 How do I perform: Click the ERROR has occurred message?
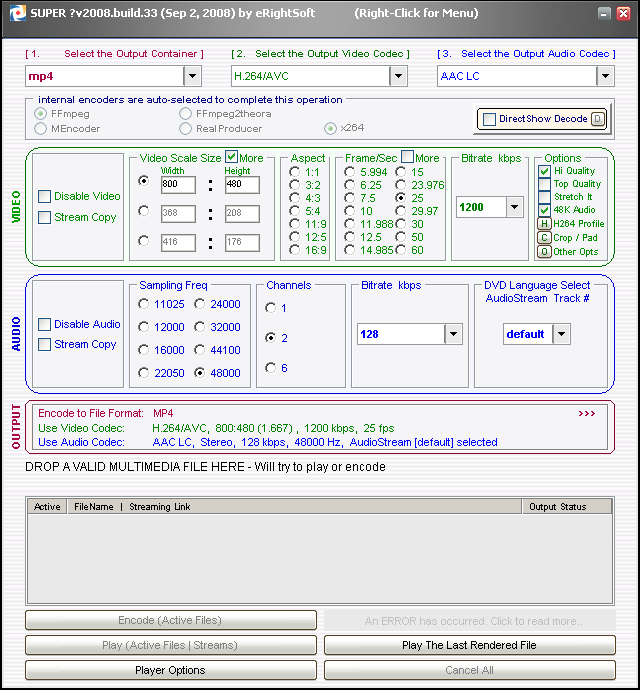coord(470,620)
